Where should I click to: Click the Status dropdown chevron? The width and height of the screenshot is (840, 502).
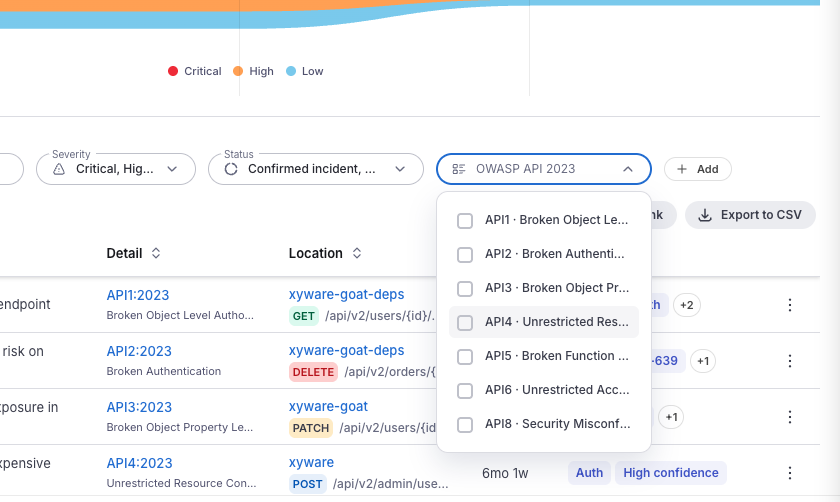click(x=400, y=169)
